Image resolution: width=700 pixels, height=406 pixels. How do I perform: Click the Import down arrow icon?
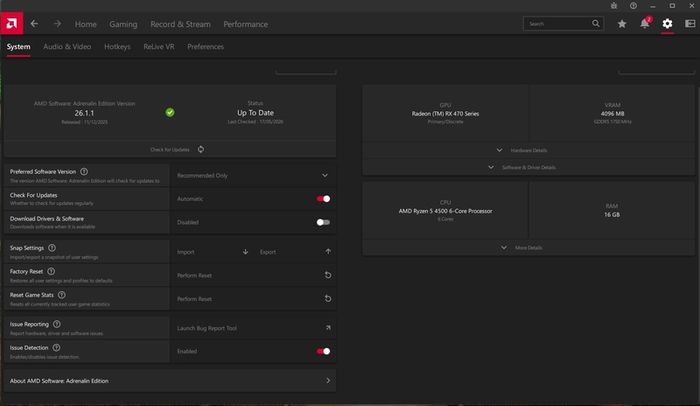pyautogui.click(x=245, y=252)
